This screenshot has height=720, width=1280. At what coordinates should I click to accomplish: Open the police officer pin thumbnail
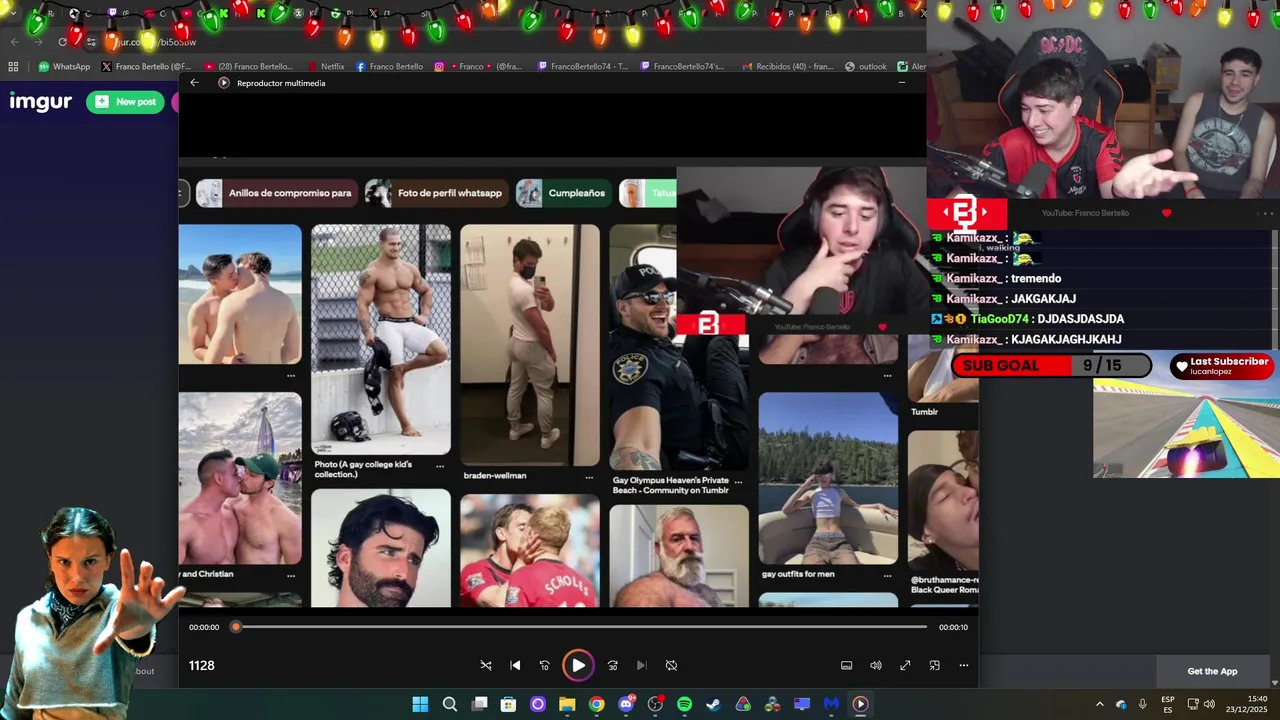(x=678, y=347)
